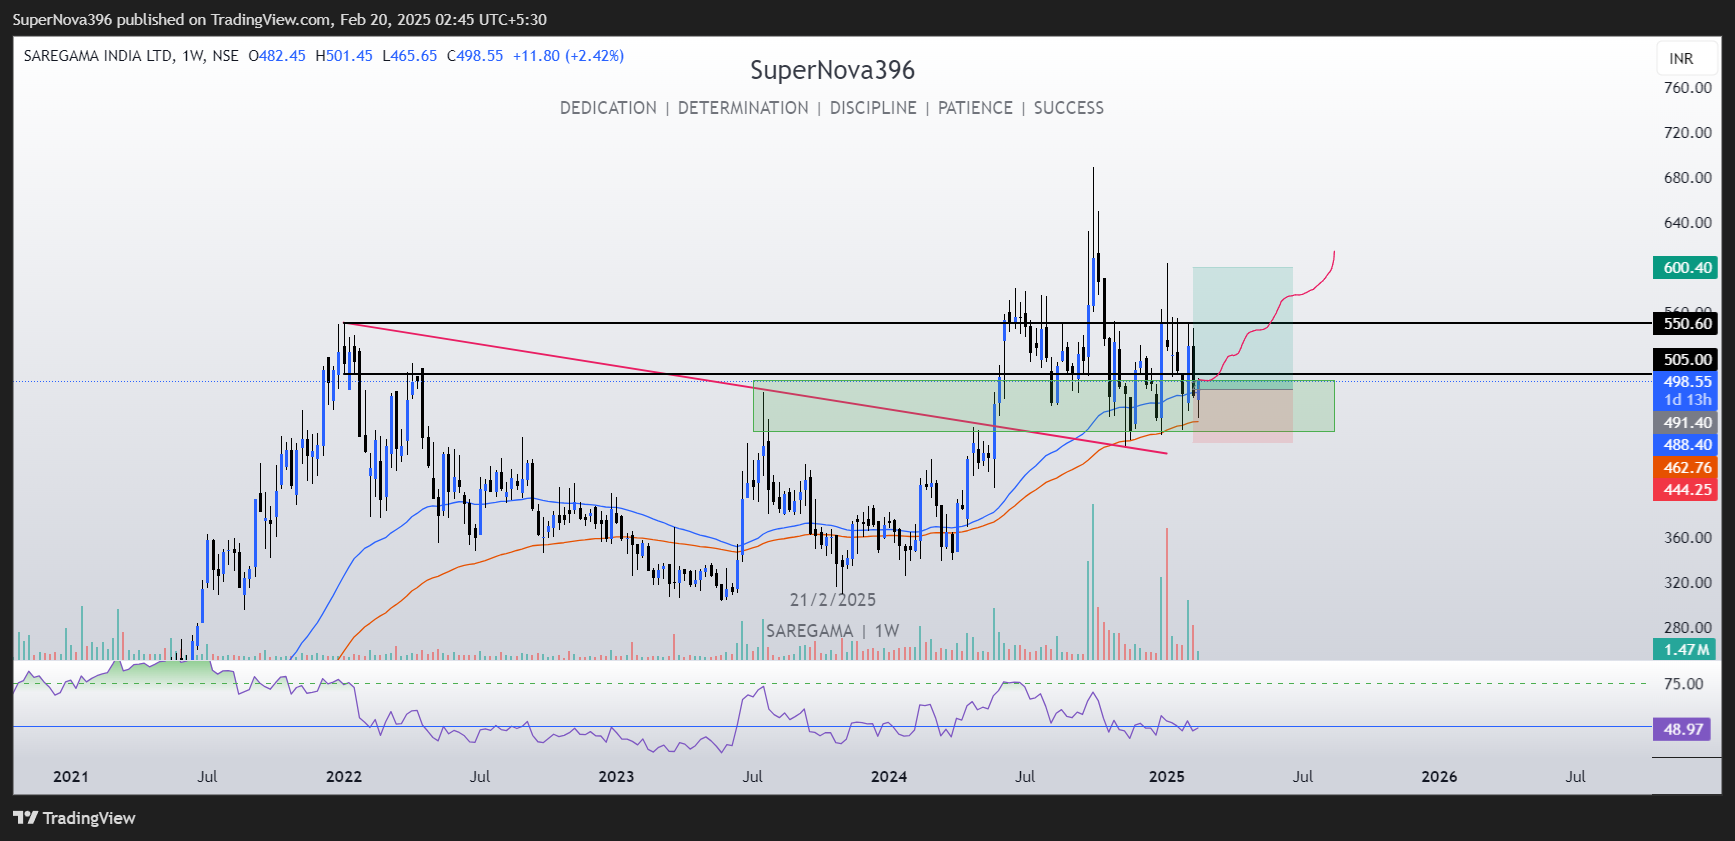Image resolution: width=1735 pixels, height=841 pixels.
Task: Click the 2022 label on time axis
Action: pos(344,776)
